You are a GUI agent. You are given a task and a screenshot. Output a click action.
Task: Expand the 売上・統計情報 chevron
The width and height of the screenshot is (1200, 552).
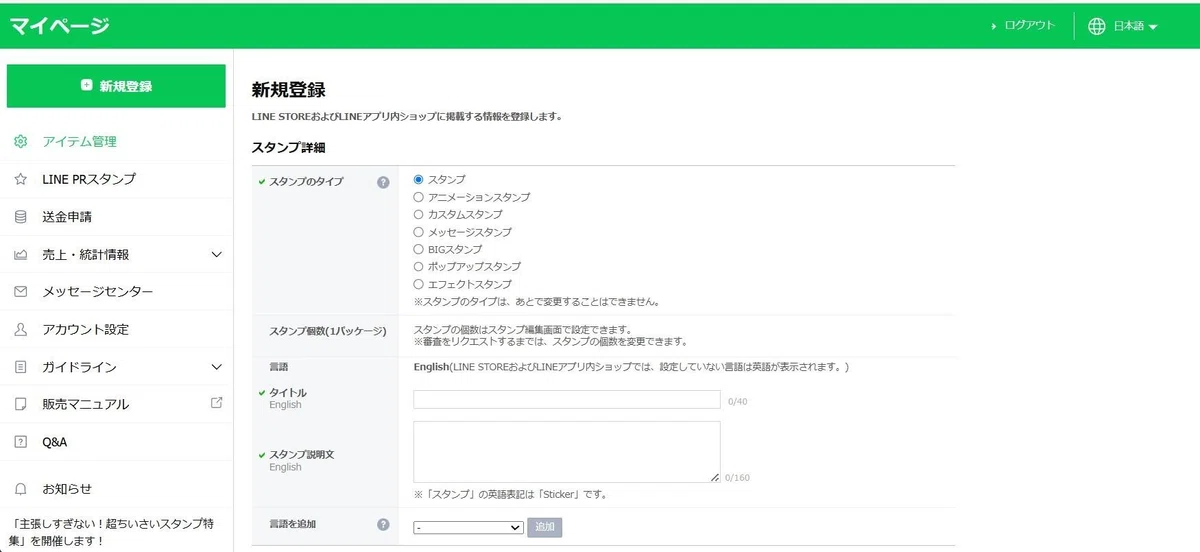click(x=217, y=254)
